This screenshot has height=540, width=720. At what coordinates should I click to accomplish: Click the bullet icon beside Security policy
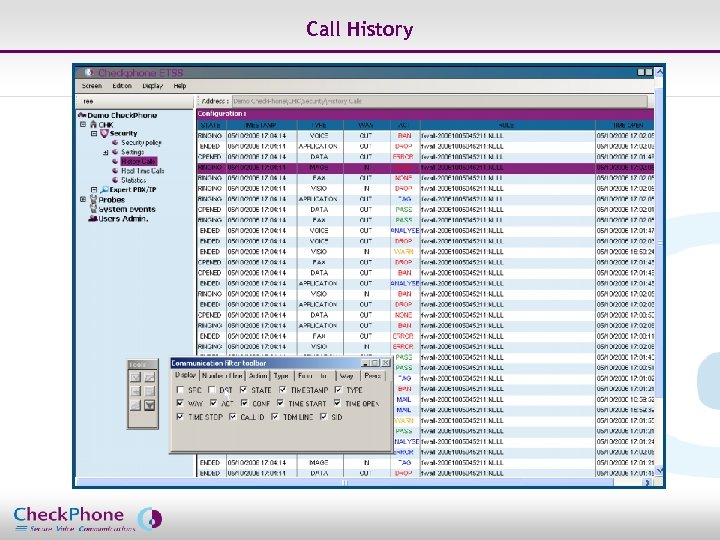pos(115,142)
